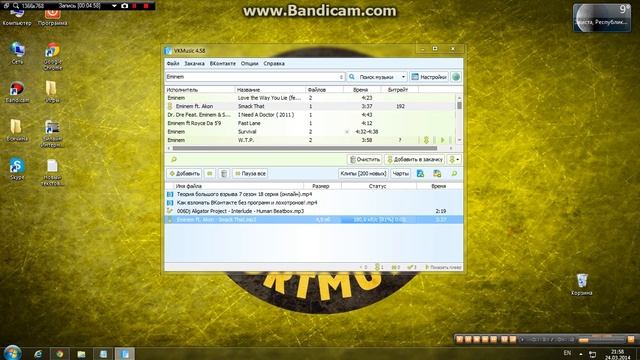
Task: Open the ВКонтакте menu
Action: click(222, 64)
